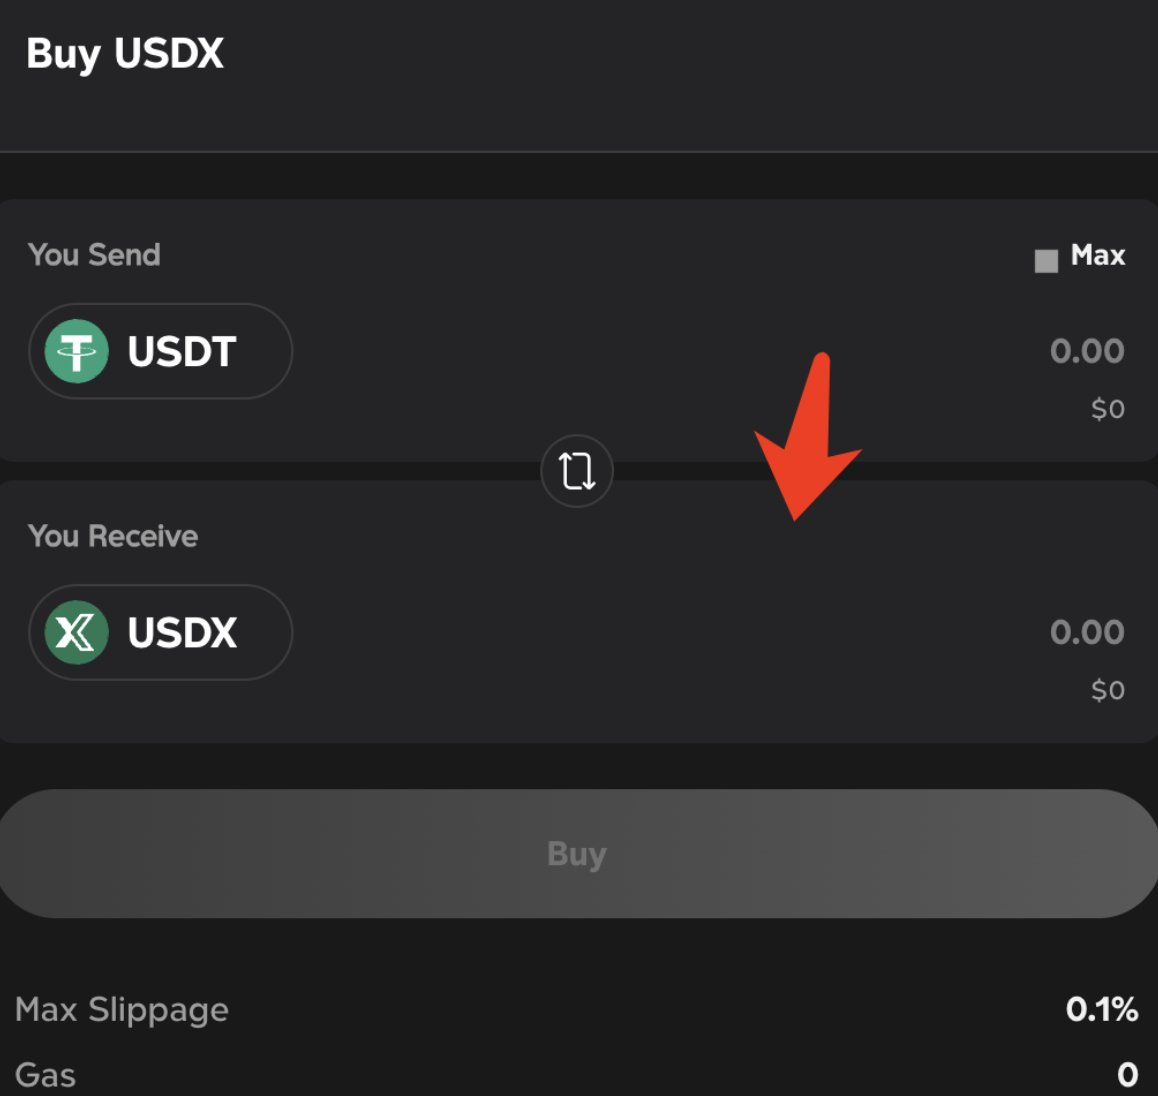Click the Gas value 0
1158x1096 pixels.
coord(1127,1075)
